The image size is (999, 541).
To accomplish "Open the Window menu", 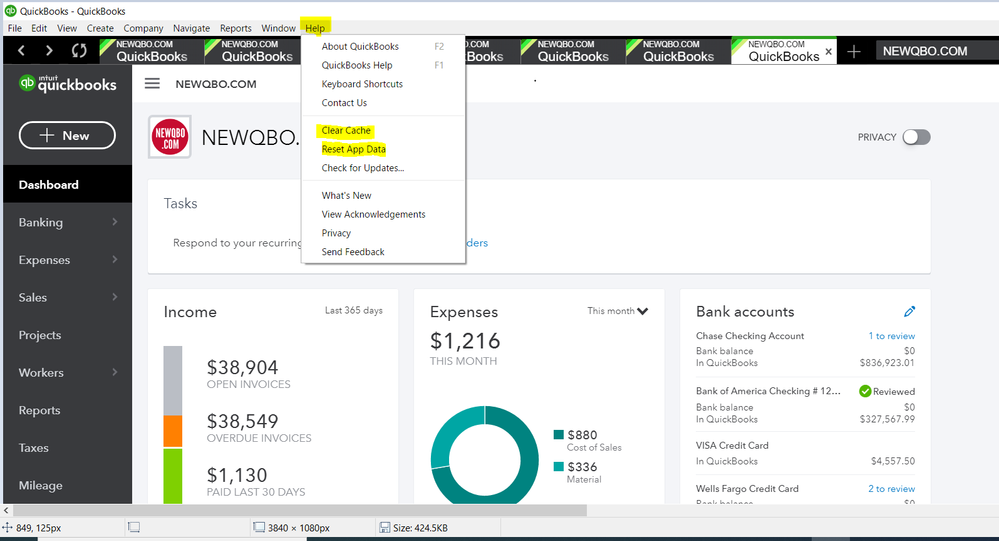I will (x=278, y=28).
